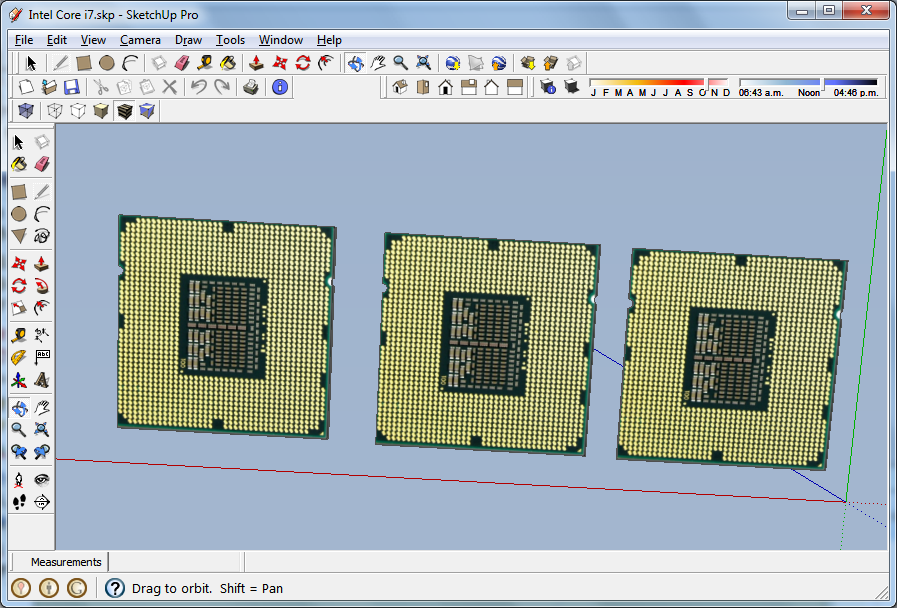This screenshot has width=897, height=608.
Task: Open Shadow Settings dialog
Action: pyautogui.click(x=547, y=87)
